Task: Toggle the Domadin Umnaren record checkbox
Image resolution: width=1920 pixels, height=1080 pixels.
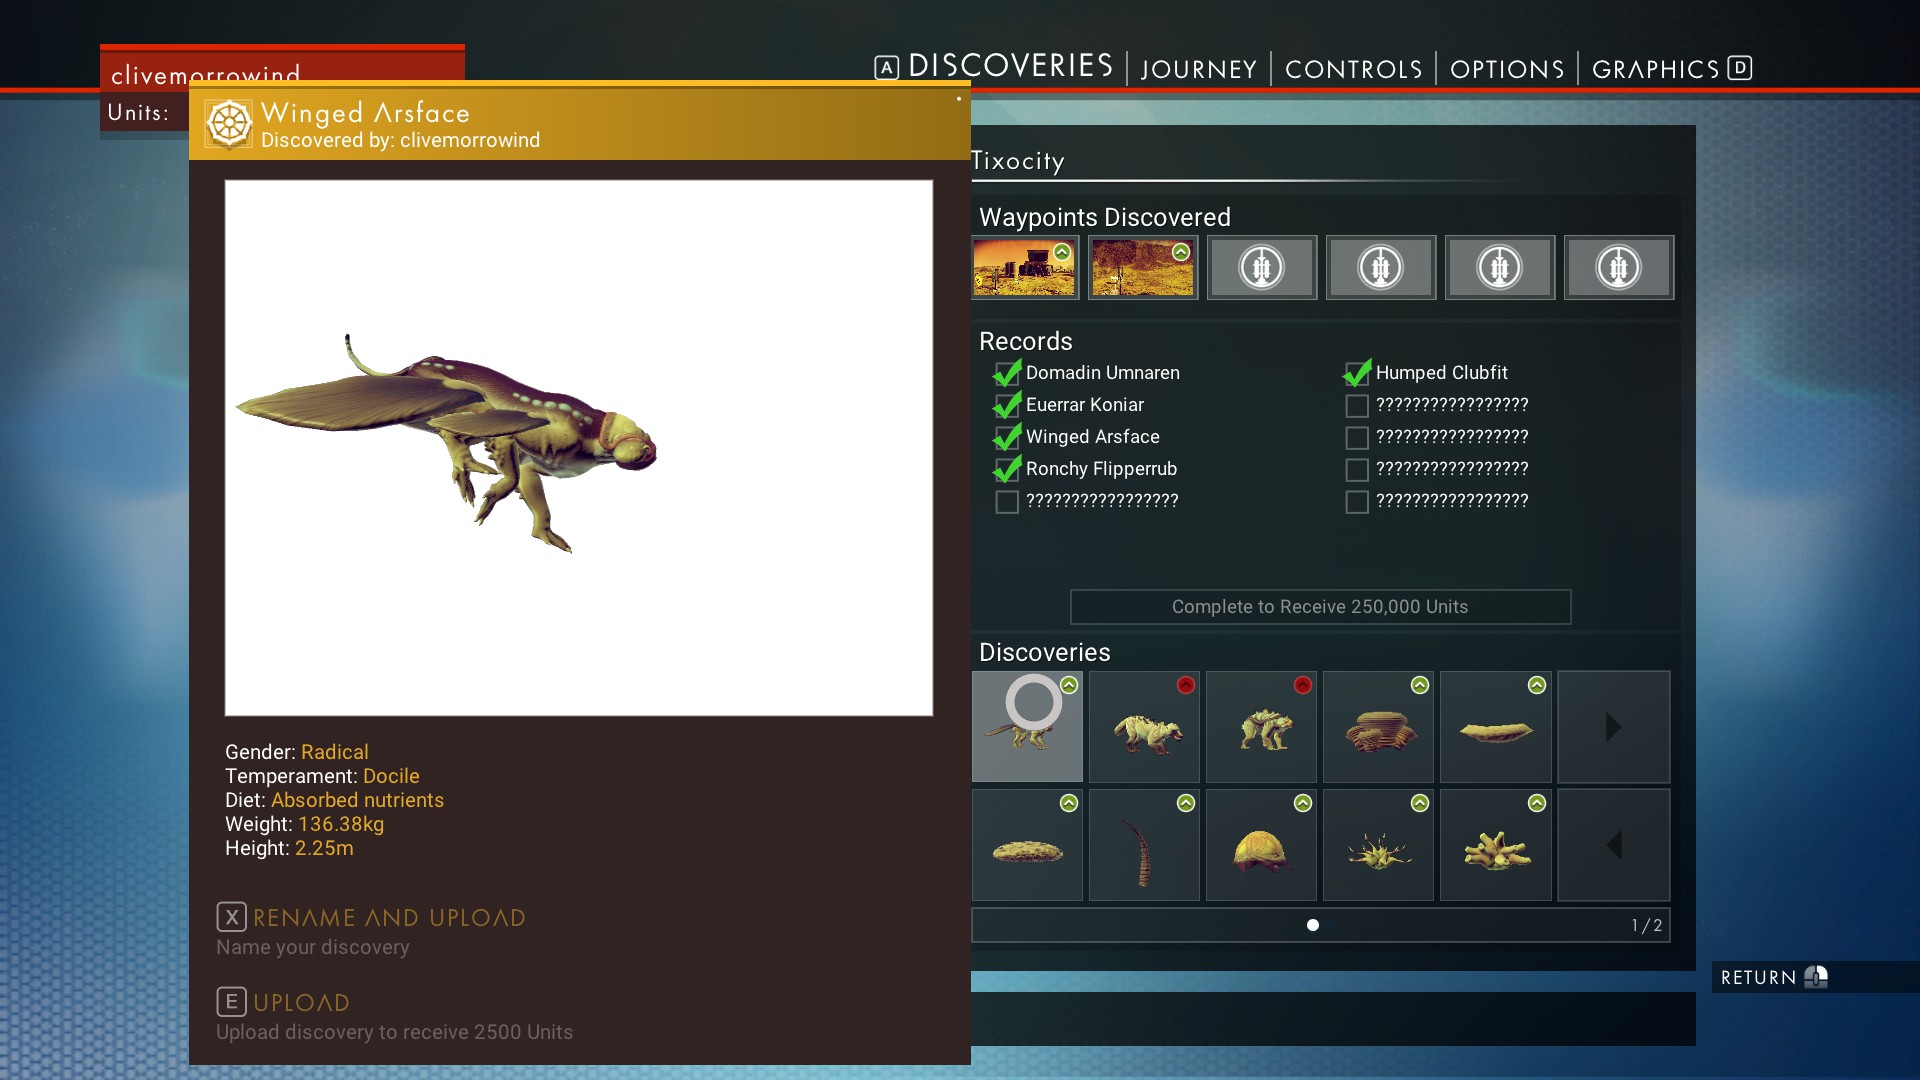Action: (x=1007, y=373)
